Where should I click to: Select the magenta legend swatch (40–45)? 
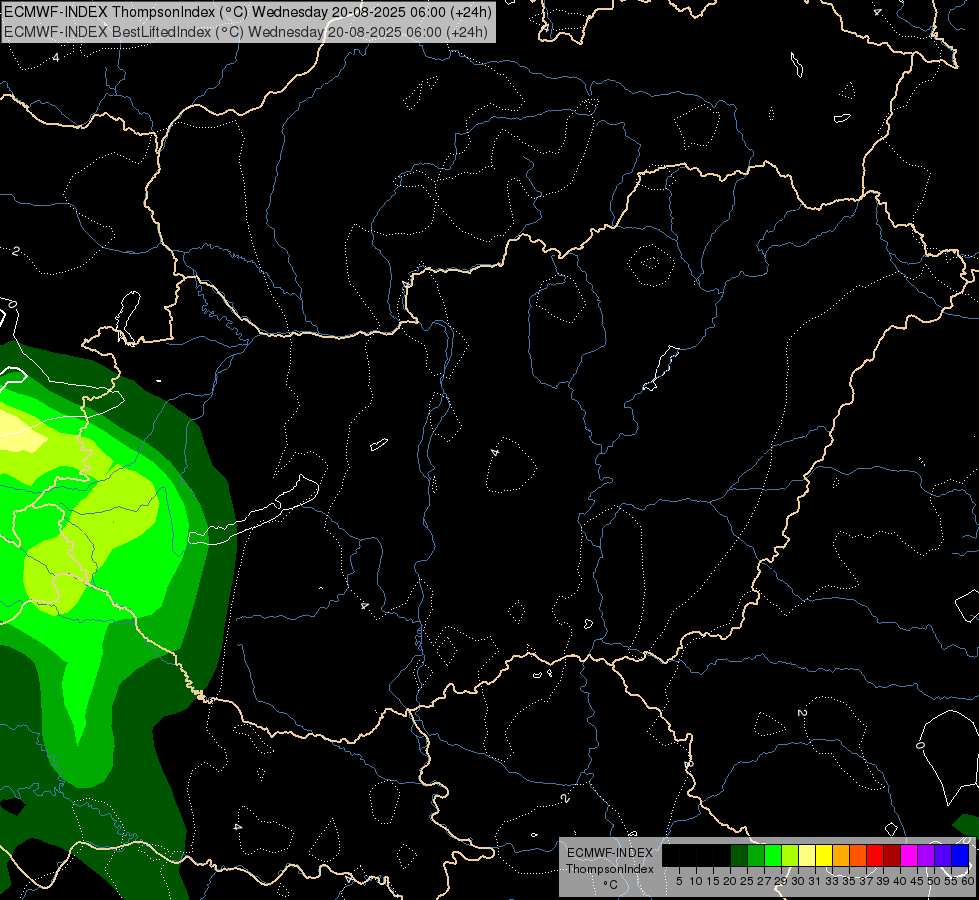click(x=909, y=855)
